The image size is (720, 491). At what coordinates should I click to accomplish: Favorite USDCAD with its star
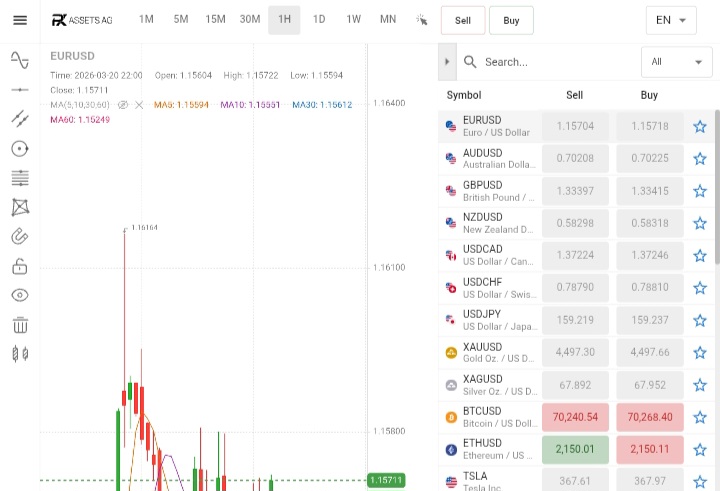pos(700,255)
